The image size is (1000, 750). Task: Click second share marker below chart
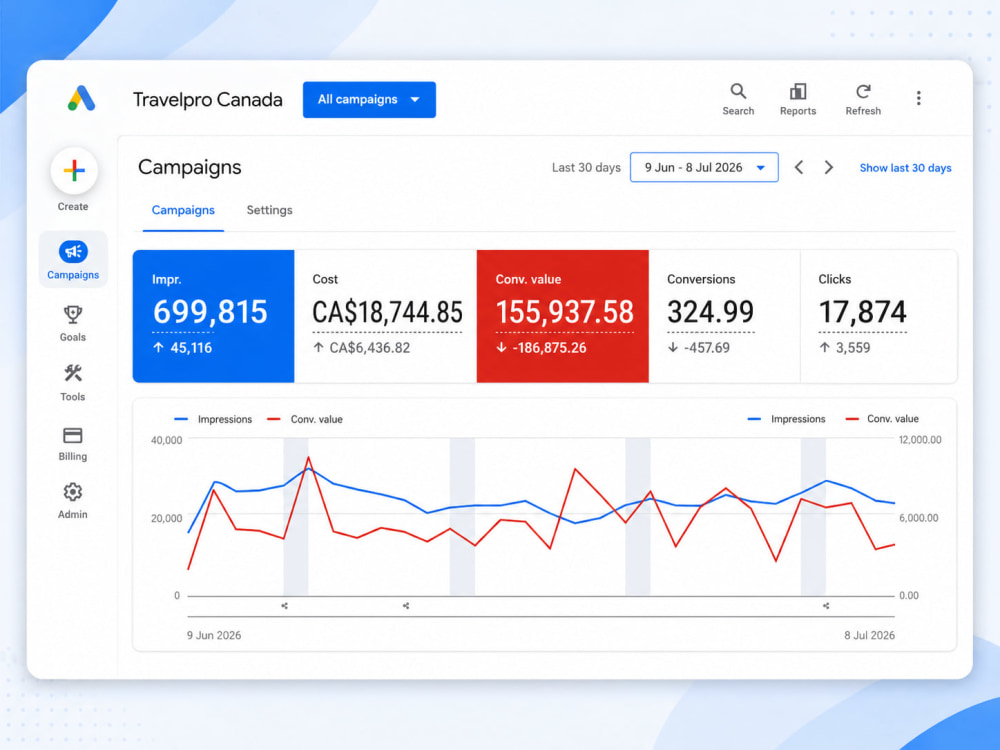(406, 606)
